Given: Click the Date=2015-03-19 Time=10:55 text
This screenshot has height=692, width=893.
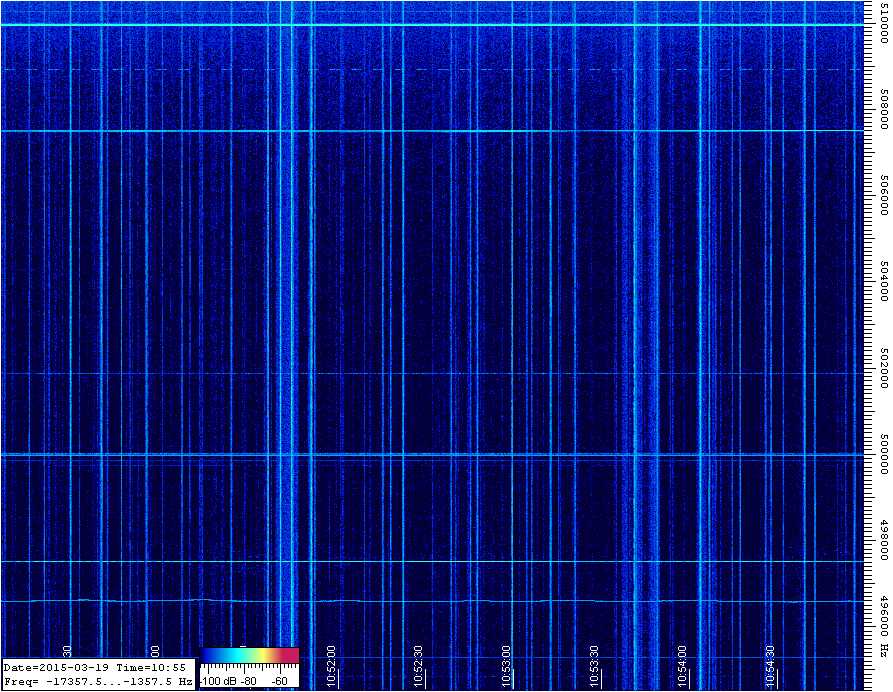Looking at the screenshot, I should click(x=95, y=667).
